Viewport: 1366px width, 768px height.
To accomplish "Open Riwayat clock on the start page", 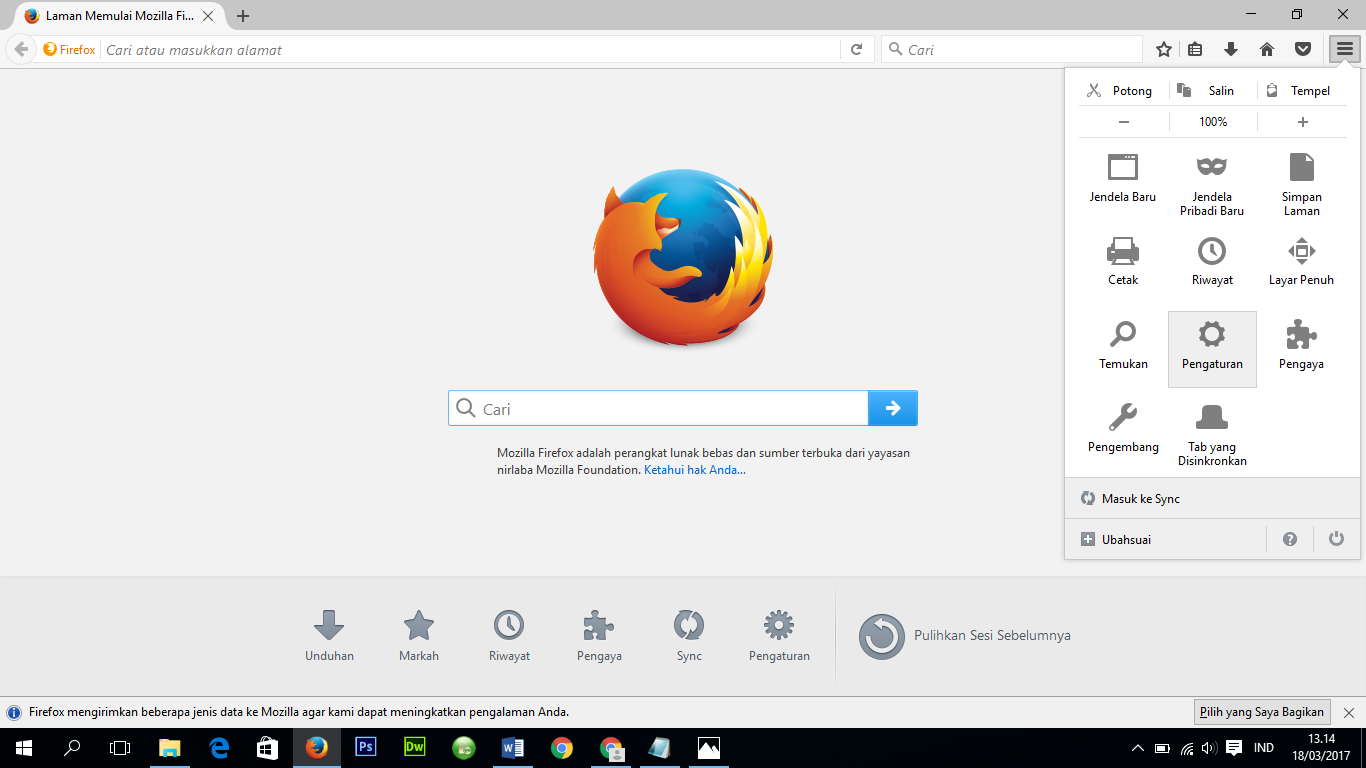I will coord(509,636).
